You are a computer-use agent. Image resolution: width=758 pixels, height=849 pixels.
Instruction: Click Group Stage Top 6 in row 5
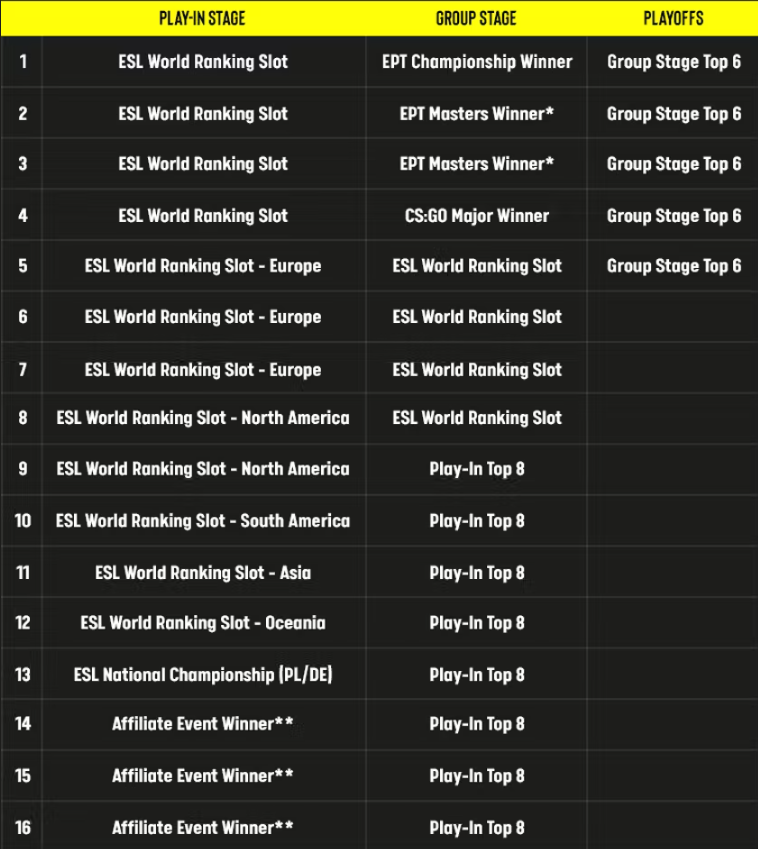tap(674, 266)
